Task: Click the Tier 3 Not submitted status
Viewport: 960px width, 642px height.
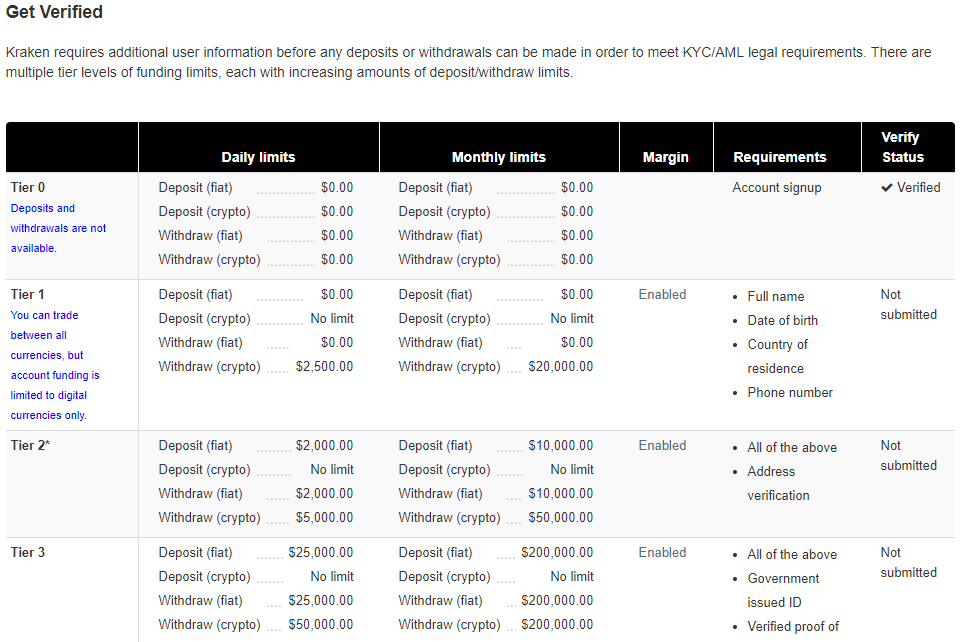Action: (908, 563)
